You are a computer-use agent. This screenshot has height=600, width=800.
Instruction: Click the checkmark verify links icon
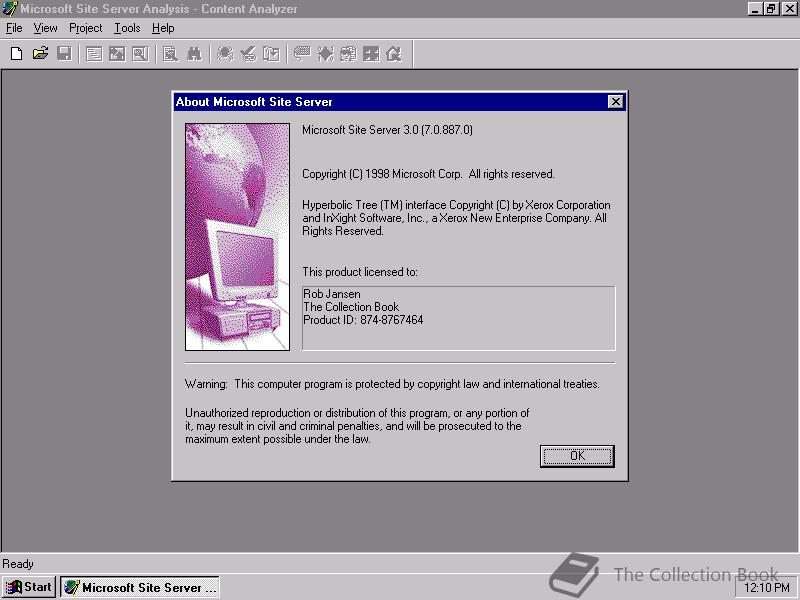[x=248, y=54]
